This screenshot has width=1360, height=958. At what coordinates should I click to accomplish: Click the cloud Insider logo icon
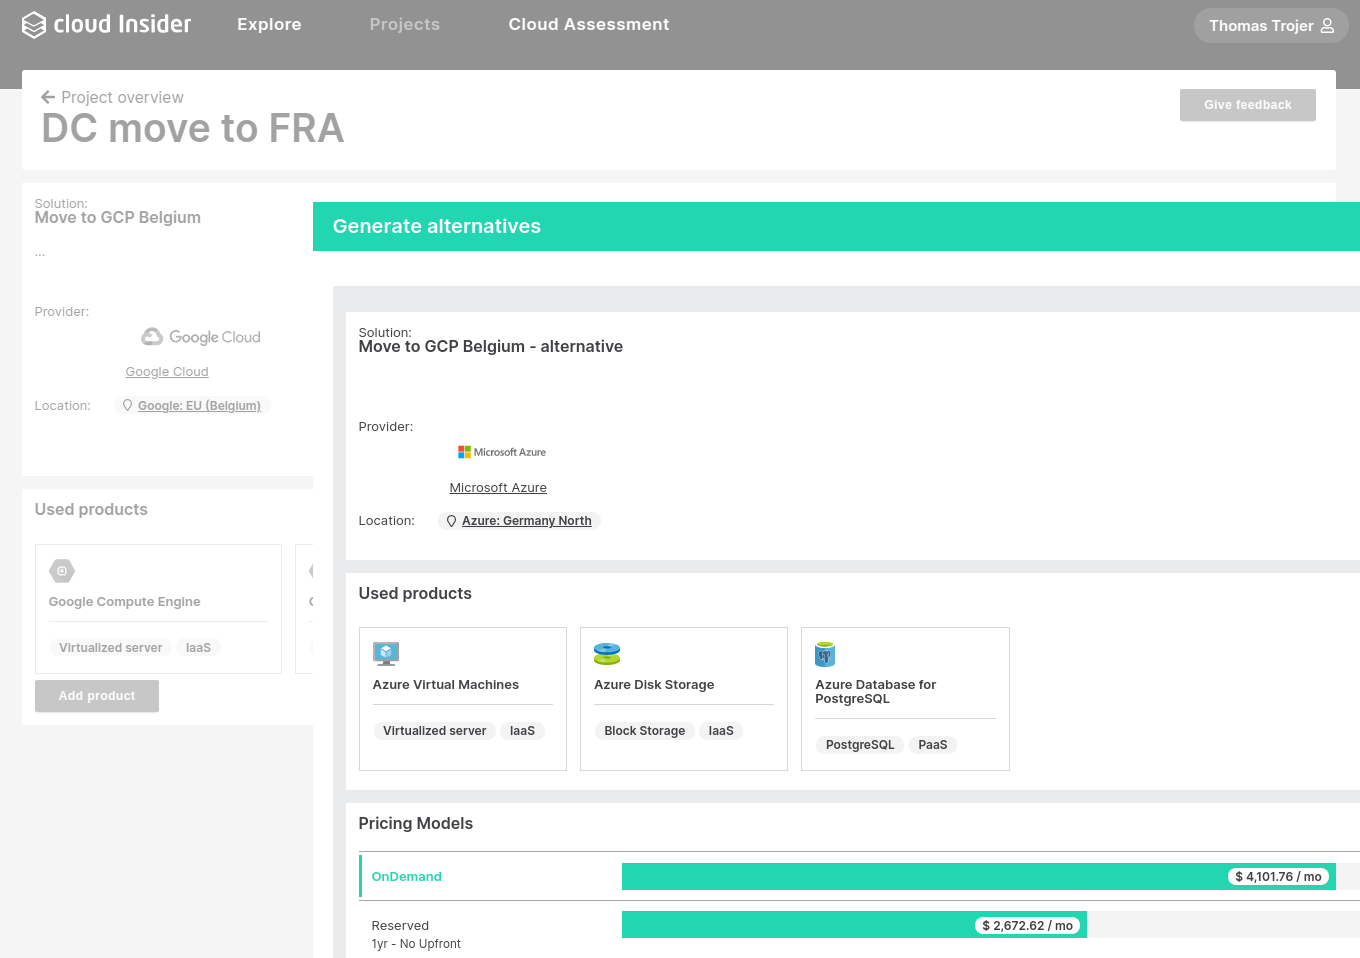tap(34, 25)
